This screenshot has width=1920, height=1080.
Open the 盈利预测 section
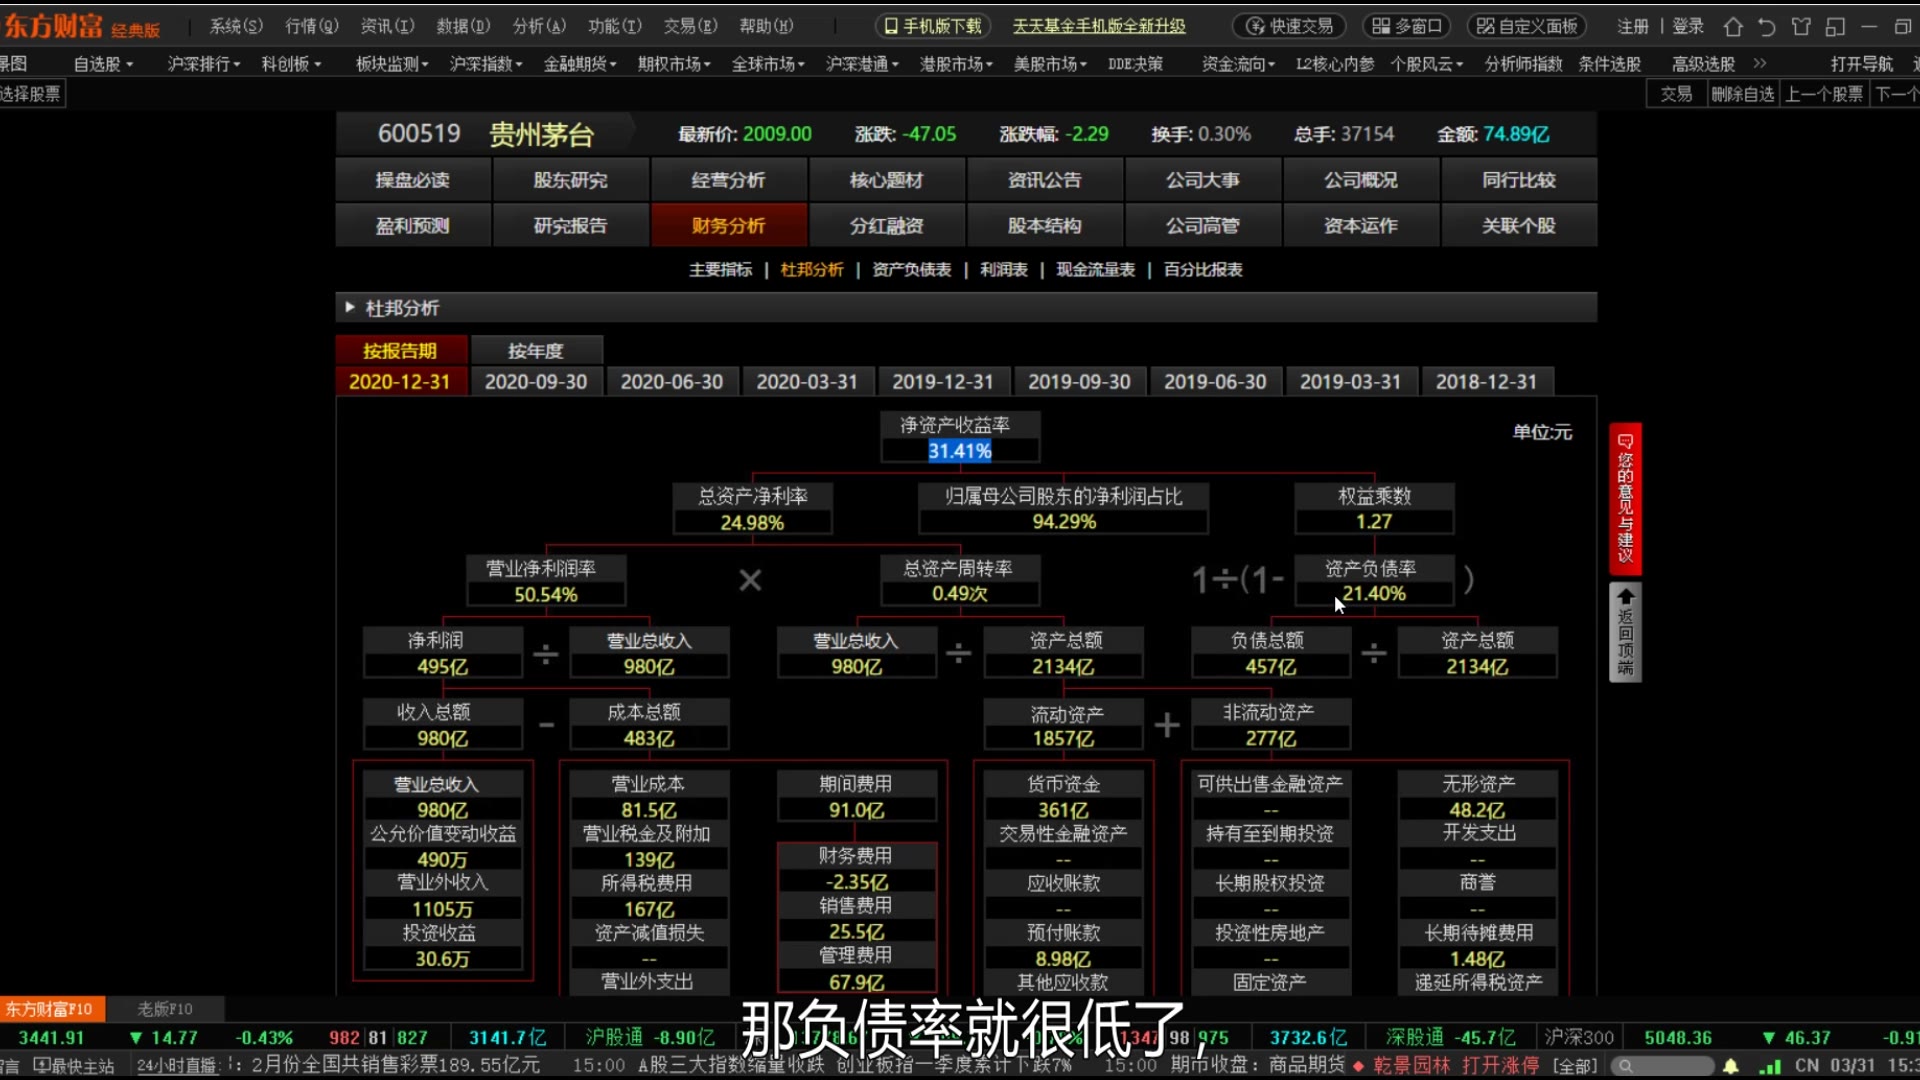[x=412, y=226]
